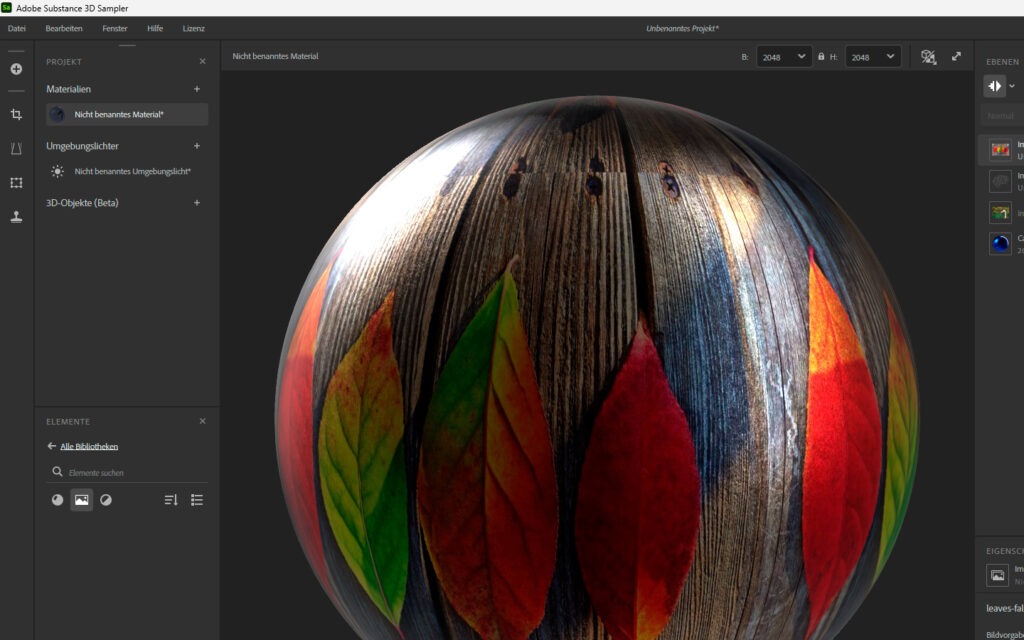Add a new 3D-Objekt with plus icon
1024x640 pixels.
197,202
